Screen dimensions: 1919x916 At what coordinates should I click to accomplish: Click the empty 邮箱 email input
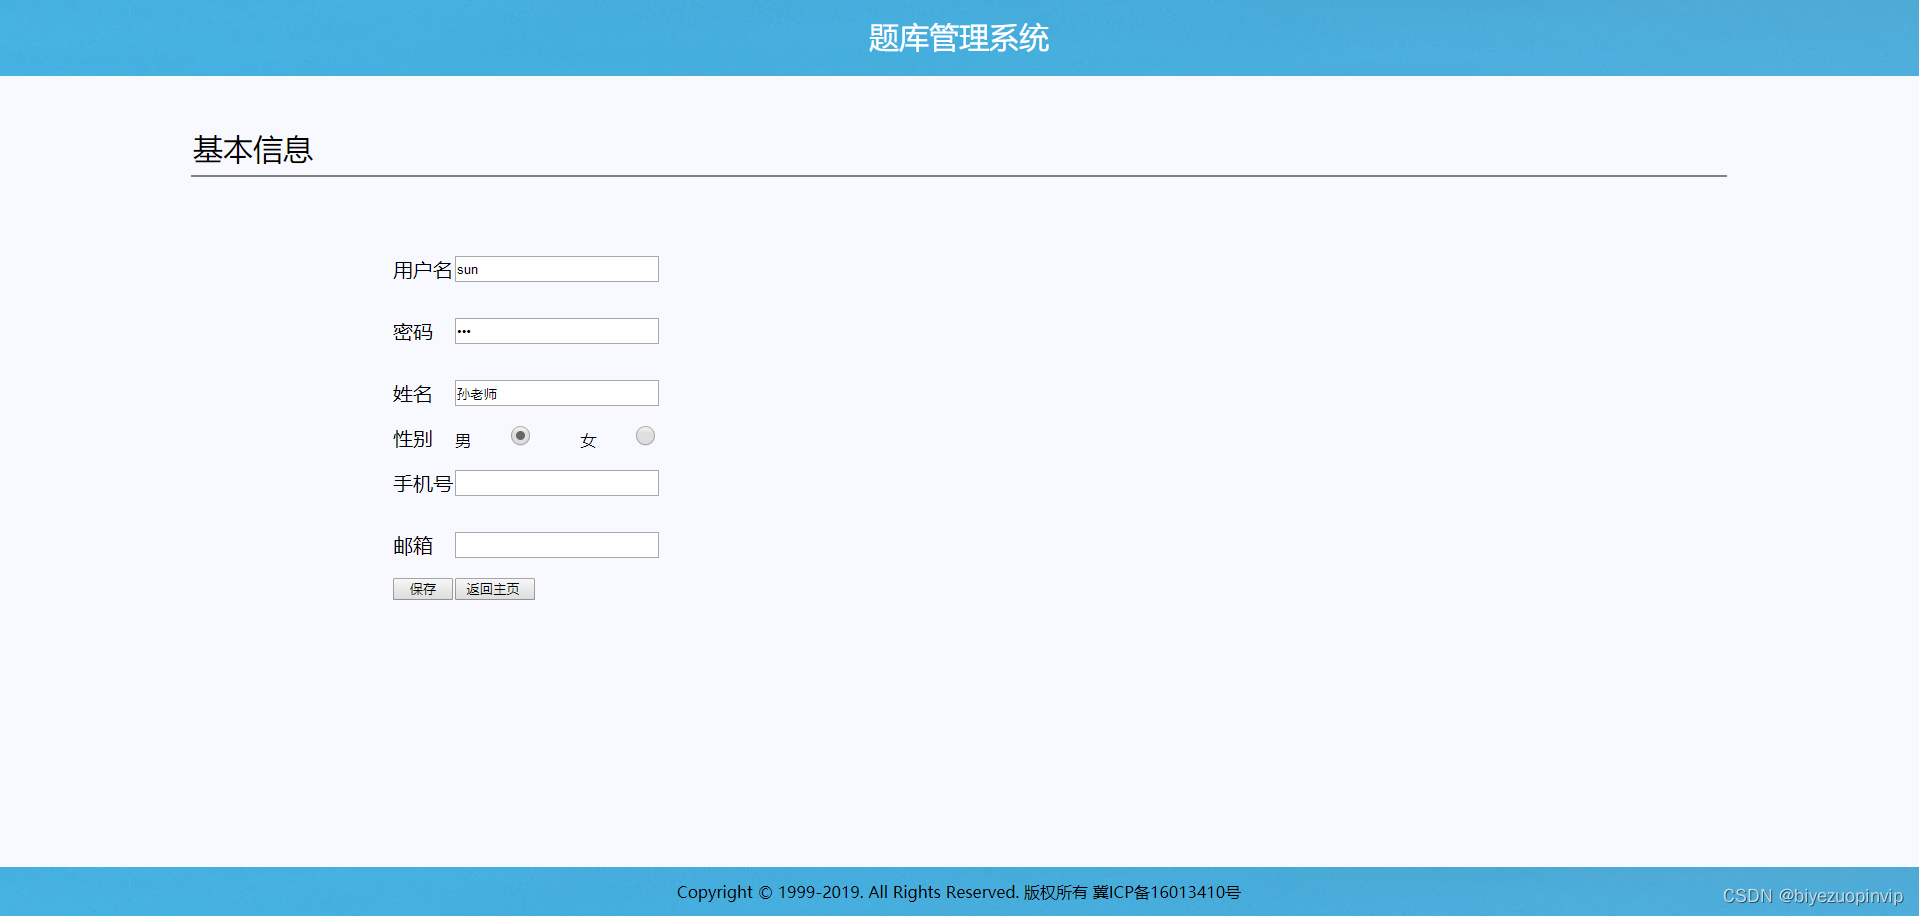coord(556,545)
